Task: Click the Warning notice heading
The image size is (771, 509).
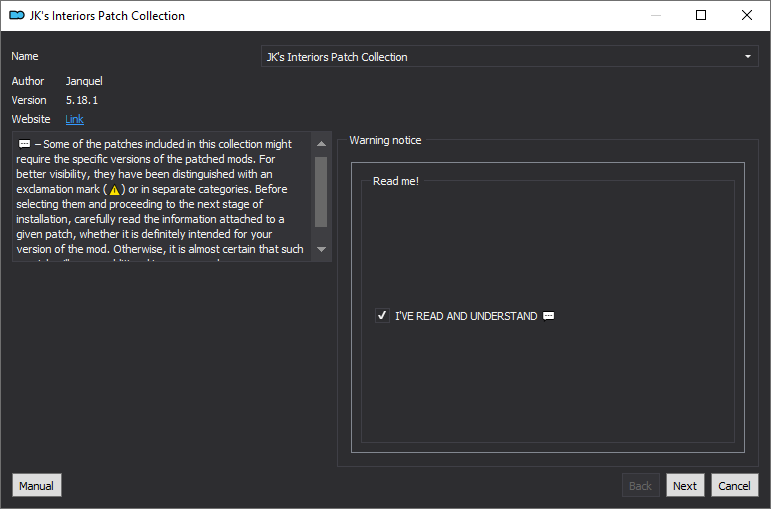Action: coord(385,140)
